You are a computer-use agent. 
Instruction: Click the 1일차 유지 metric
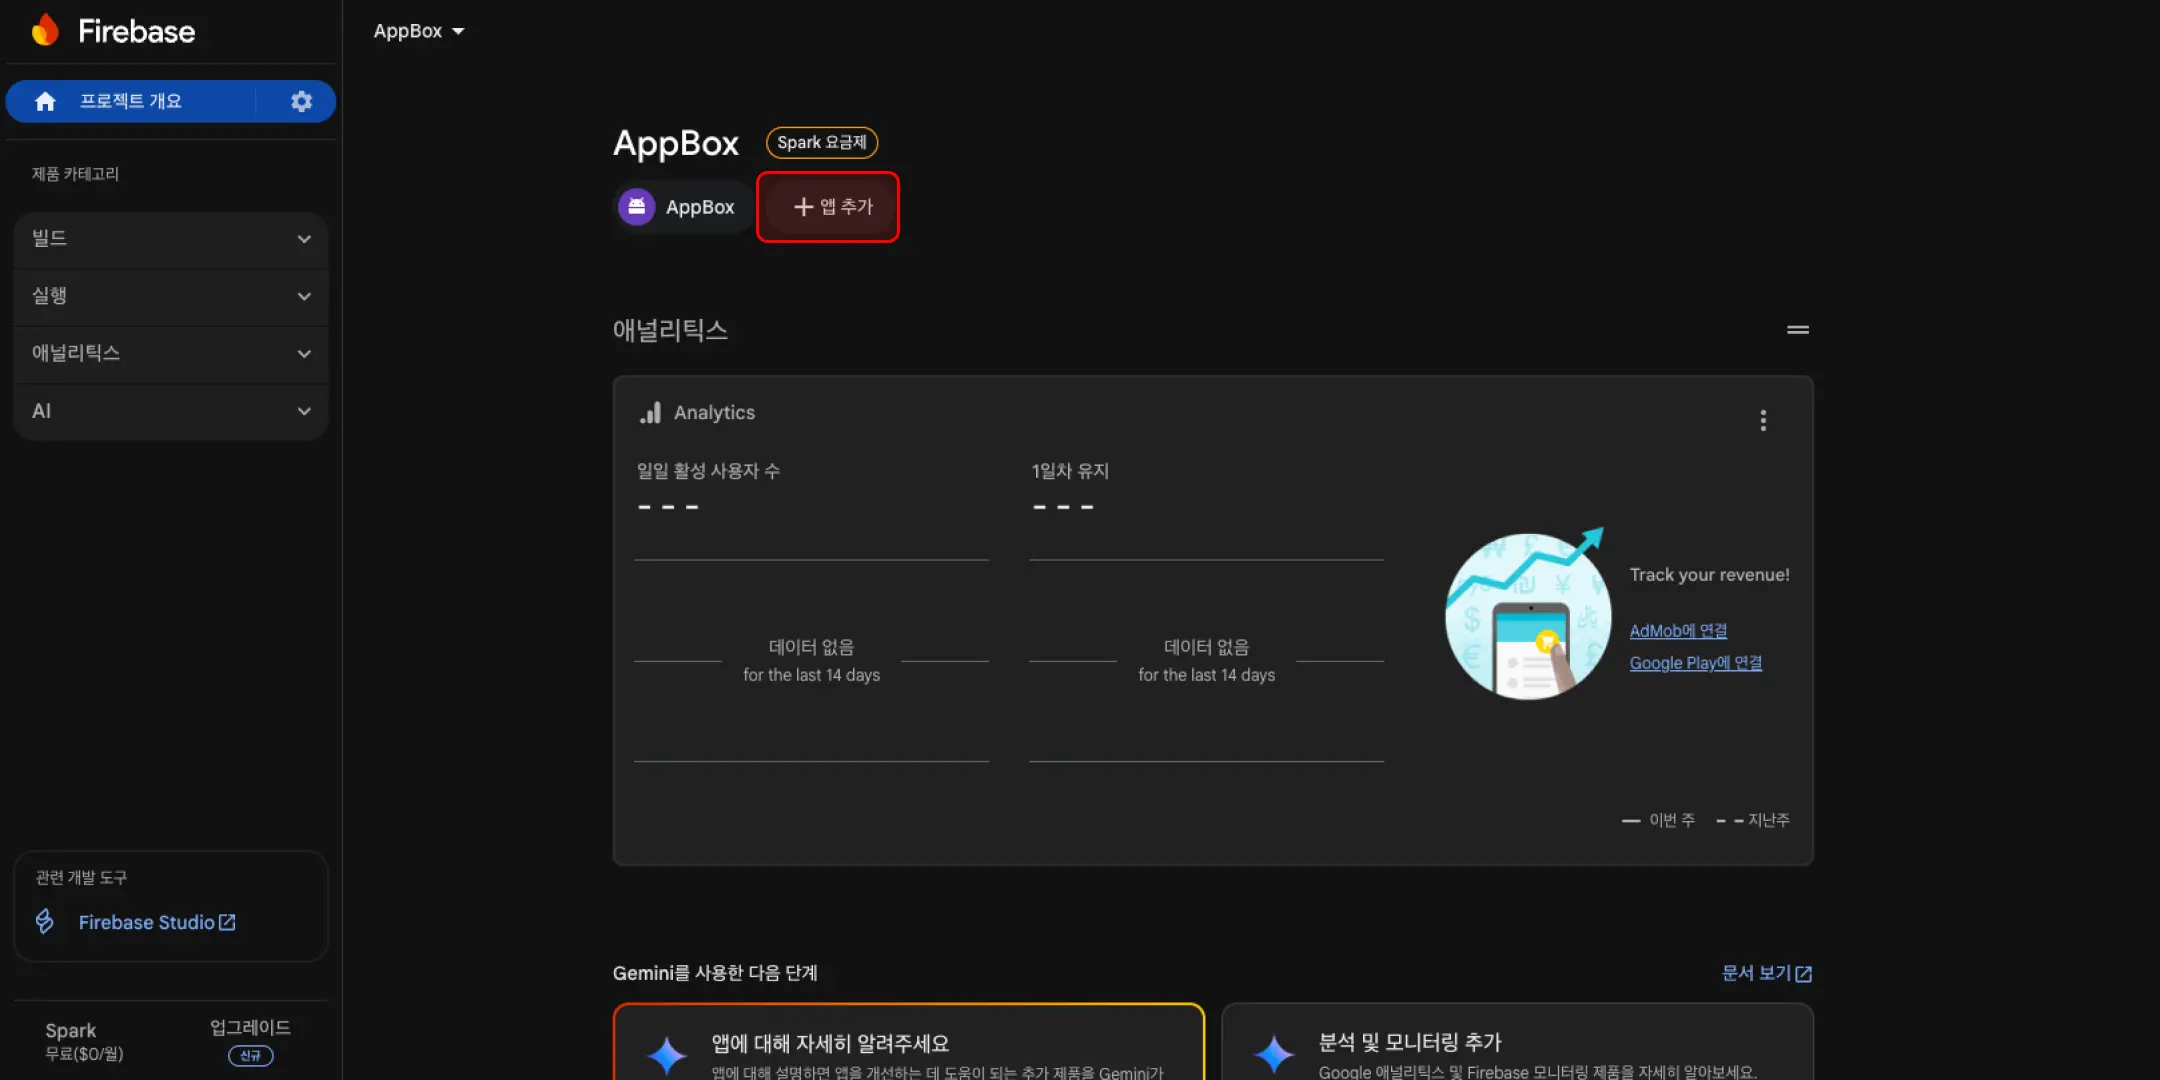click(x=1070, y=471)
